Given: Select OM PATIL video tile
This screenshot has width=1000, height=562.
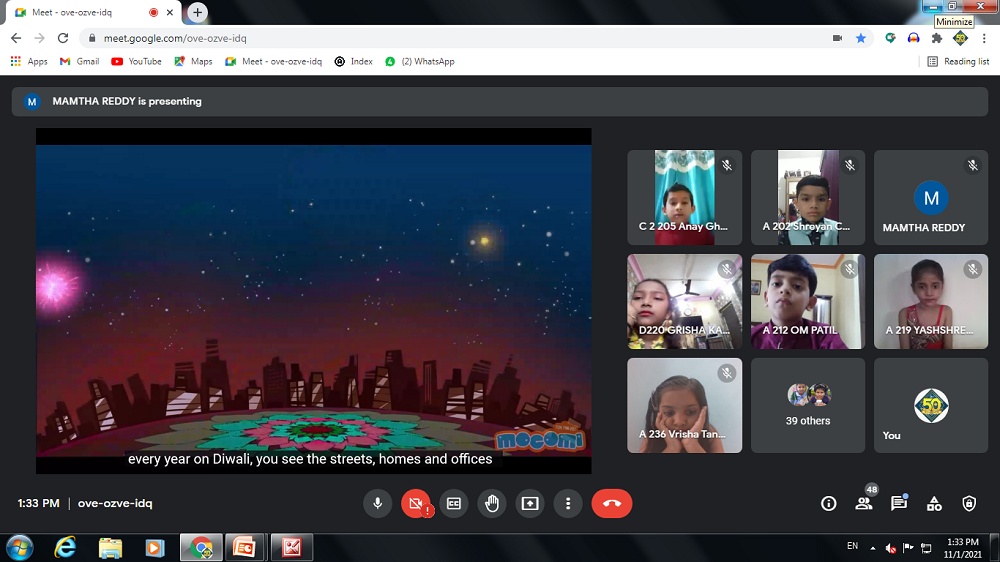Looking at the screenshot, I should [x=808, y=301].
